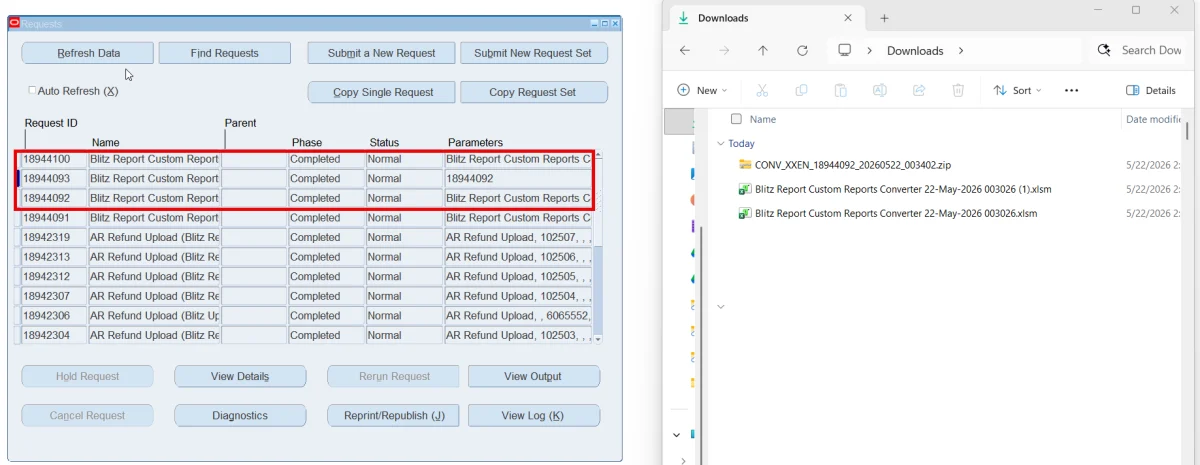The height and width of the screenshot is (465, 1200).
Task: Click the Copy Request Set button
Action: coord(533,92)
